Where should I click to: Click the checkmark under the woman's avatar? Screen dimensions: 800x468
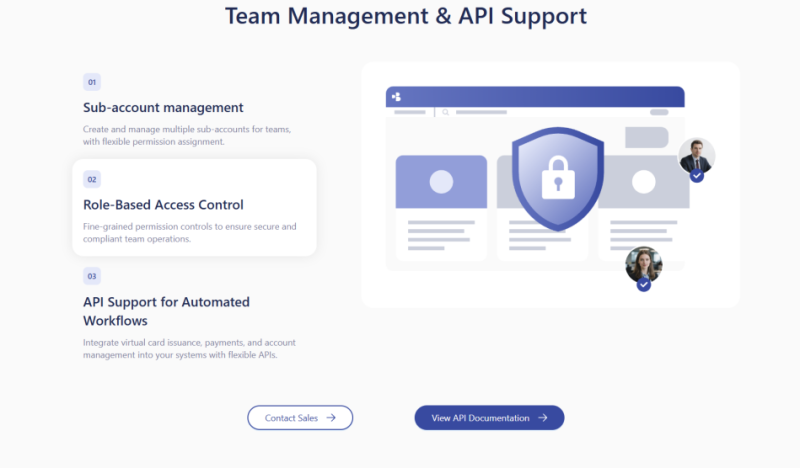click(644, 285)
